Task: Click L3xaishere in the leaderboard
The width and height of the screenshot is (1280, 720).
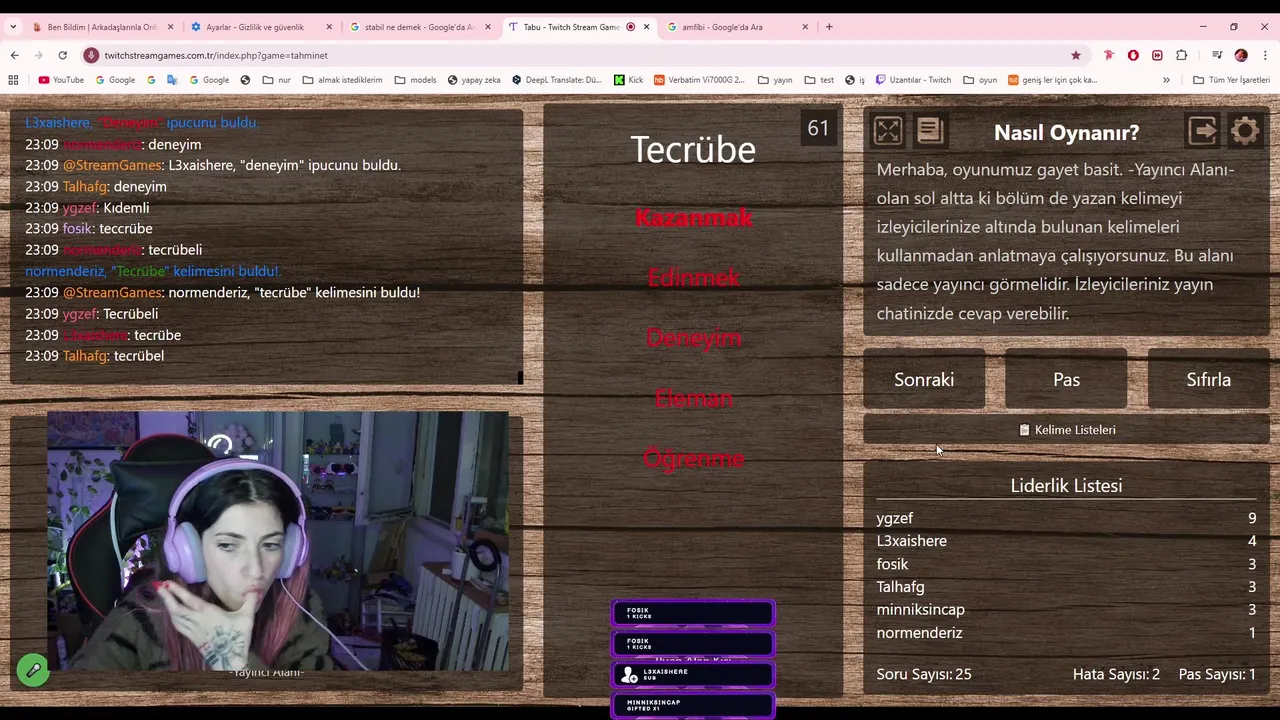Action: (x=912, y=541)
